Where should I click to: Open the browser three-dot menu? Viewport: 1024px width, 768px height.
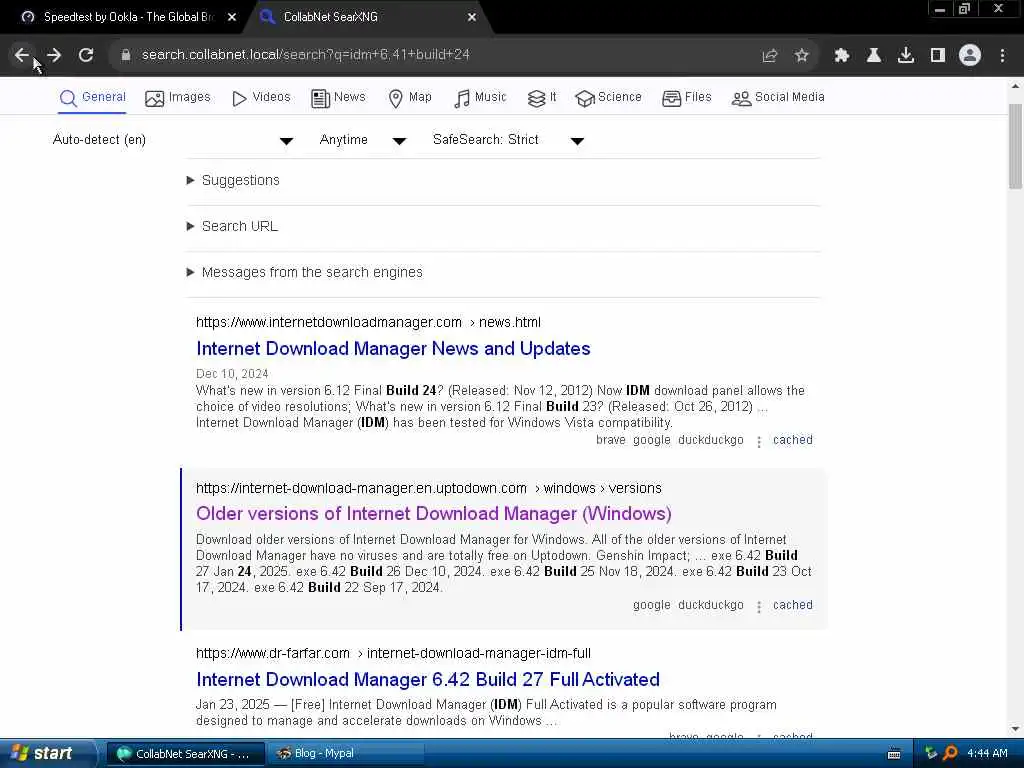pos(1002,56)
